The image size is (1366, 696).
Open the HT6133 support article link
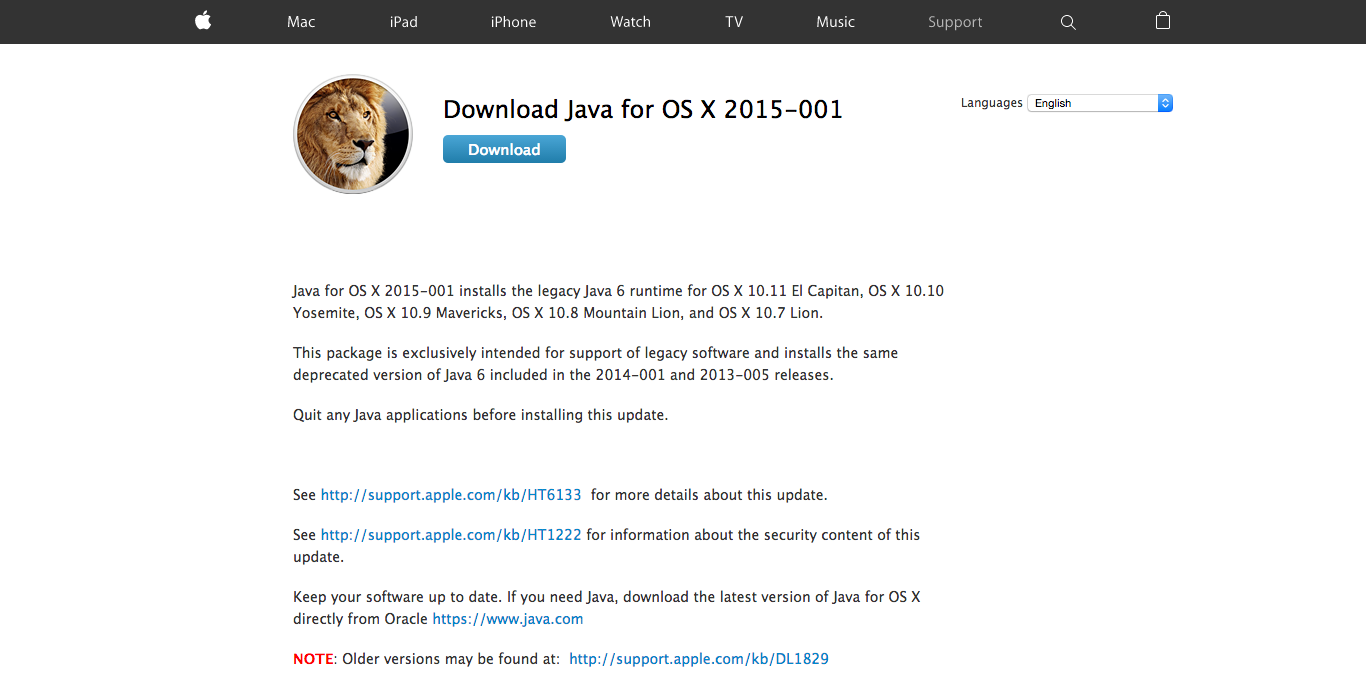[451, 495]
